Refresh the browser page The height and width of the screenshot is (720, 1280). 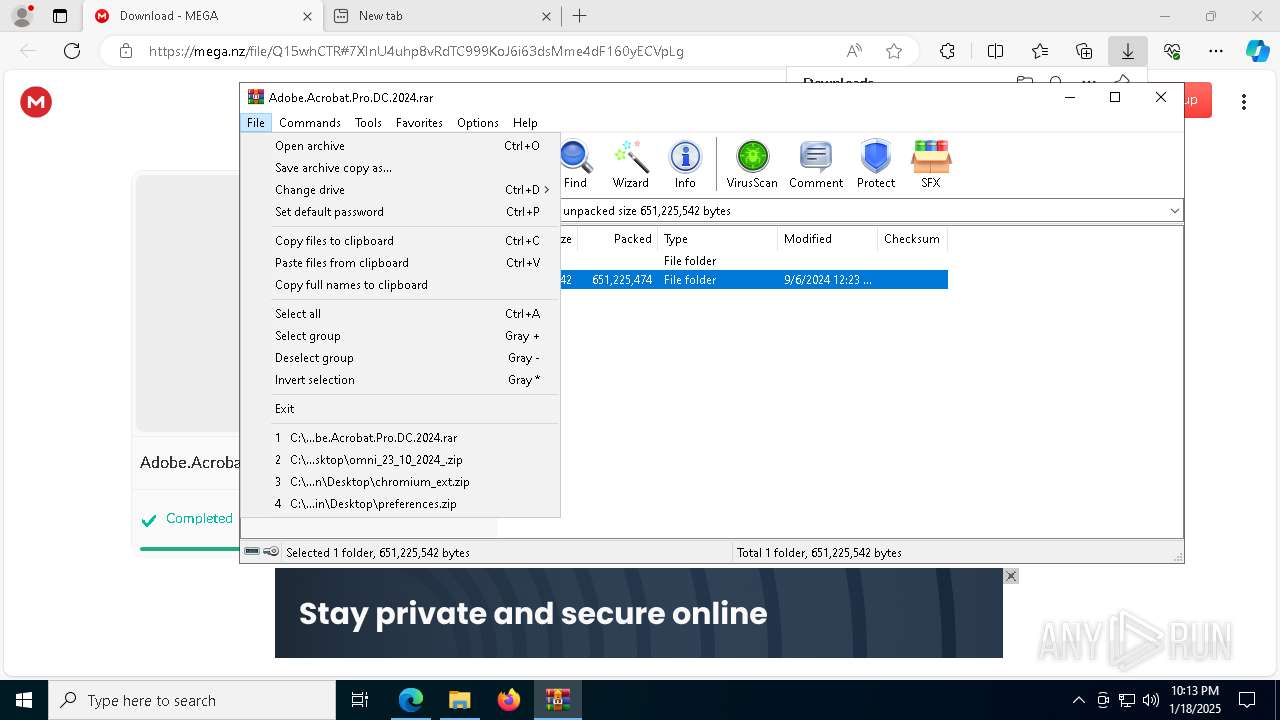pyautogui.click(x=72, y=51)
